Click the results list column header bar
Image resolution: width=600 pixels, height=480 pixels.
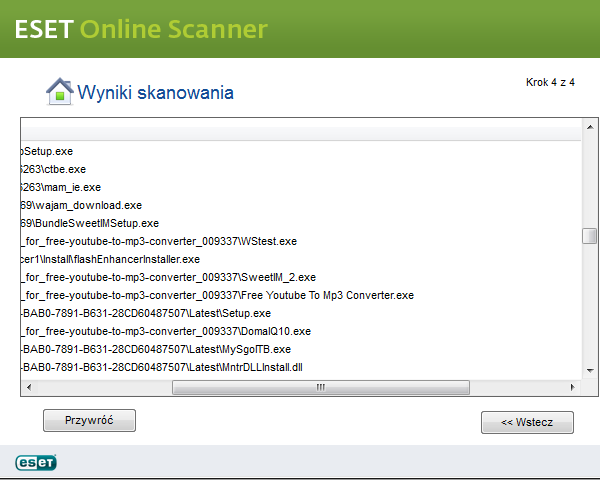click(302, 134)
